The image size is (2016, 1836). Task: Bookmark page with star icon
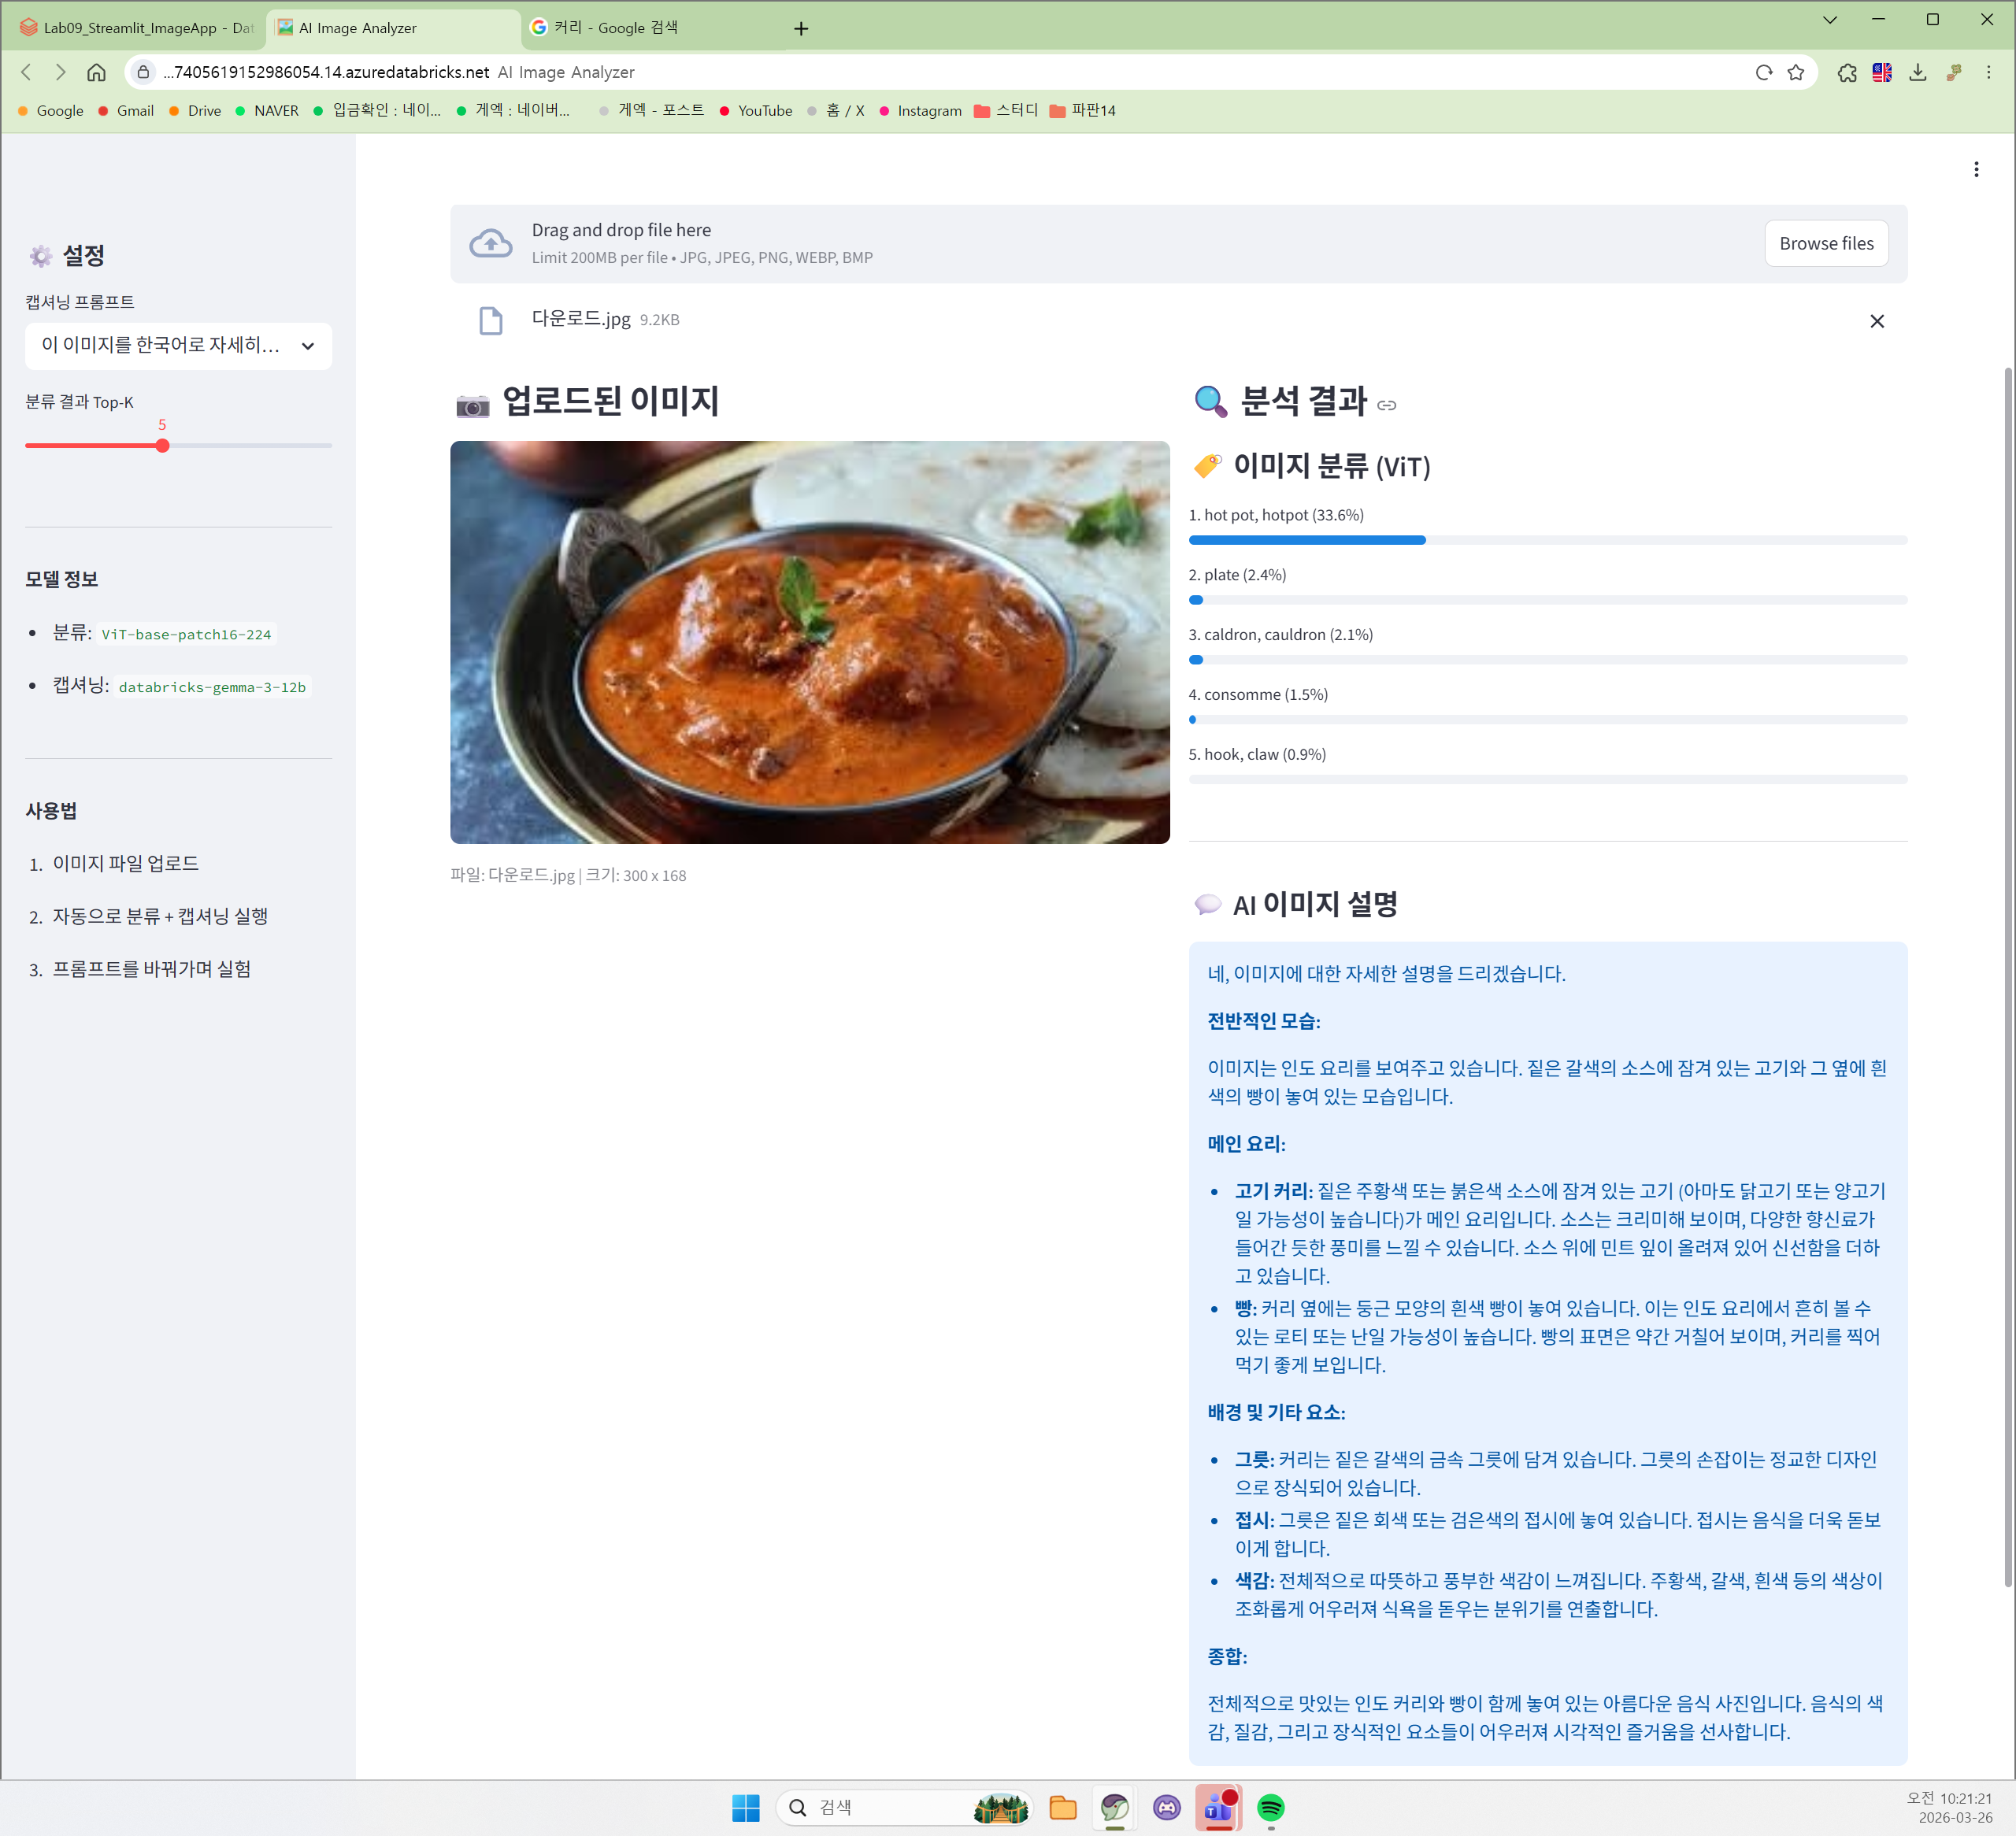tap(1796, 72)
